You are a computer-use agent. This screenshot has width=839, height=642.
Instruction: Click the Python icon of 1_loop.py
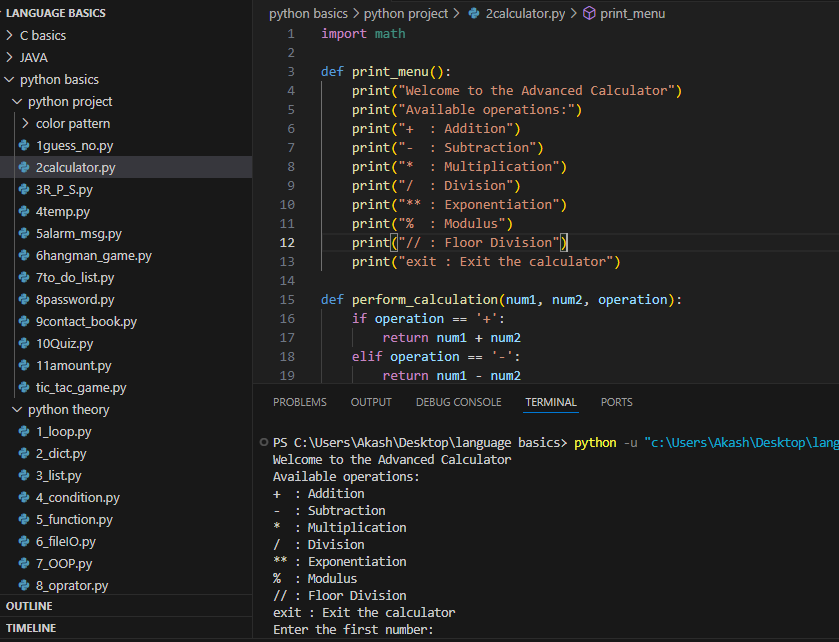[26, 432]
